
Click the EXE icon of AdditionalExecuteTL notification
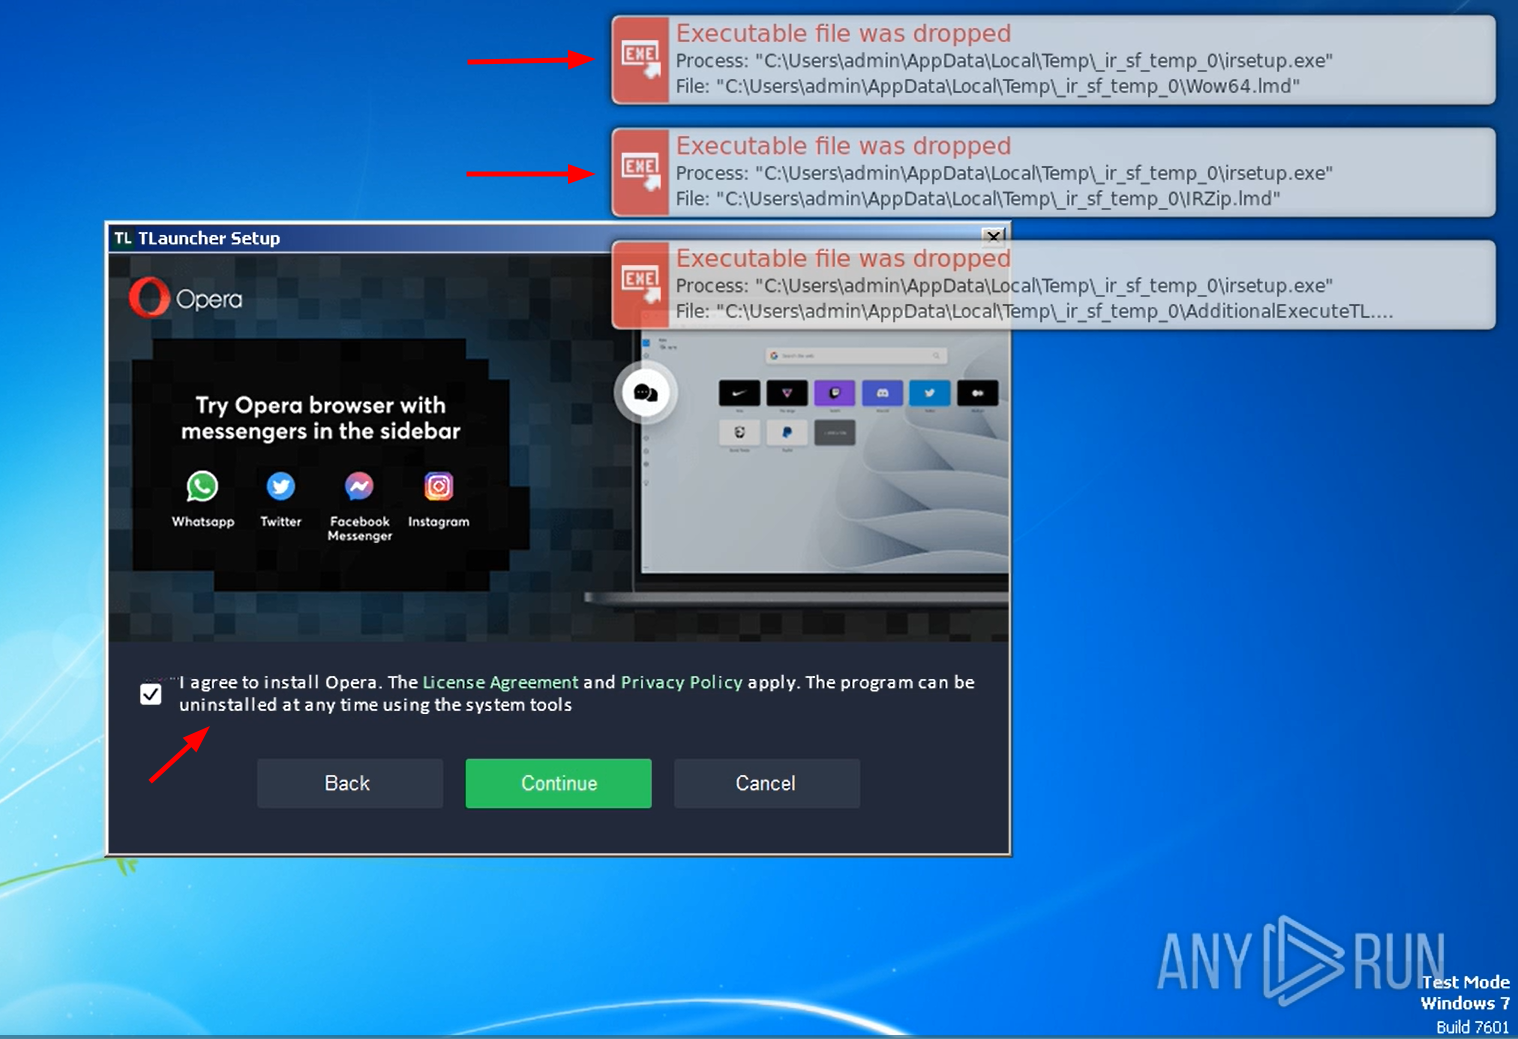coord(641,285)
